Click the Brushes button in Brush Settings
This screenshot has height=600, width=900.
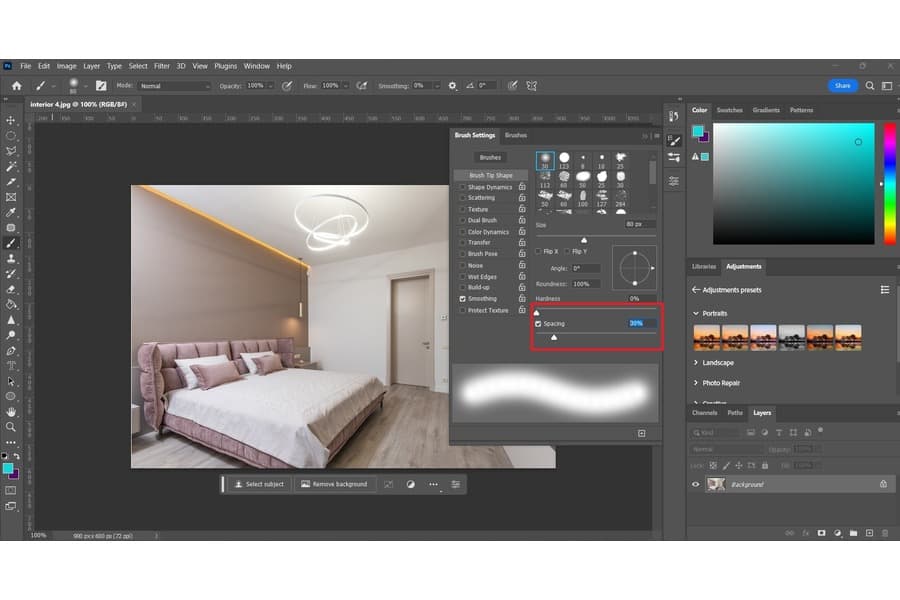(x=490, y=157)
